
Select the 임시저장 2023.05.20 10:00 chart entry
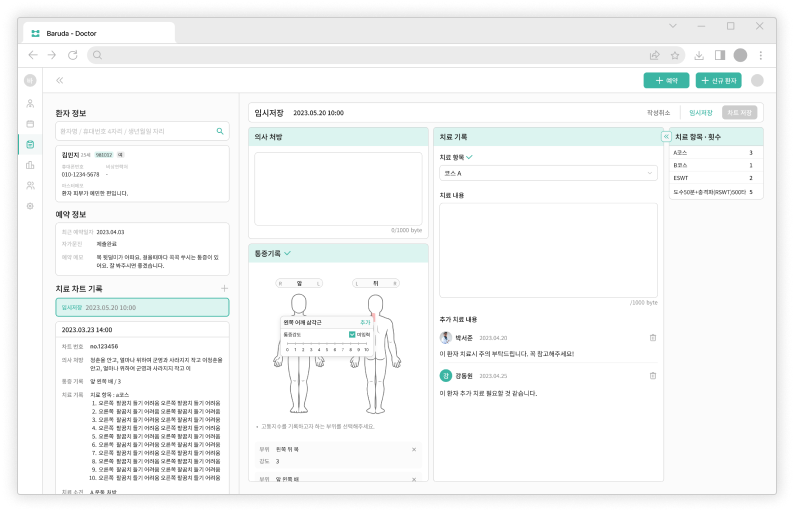pyautogui.click(x=142, y=307)
